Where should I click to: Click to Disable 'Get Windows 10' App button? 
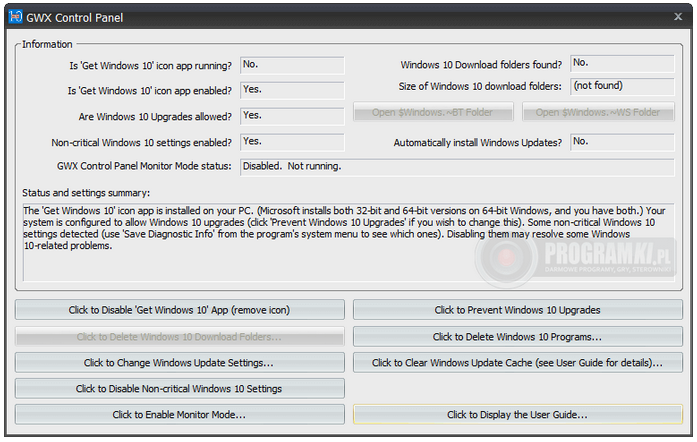(180, 310)
